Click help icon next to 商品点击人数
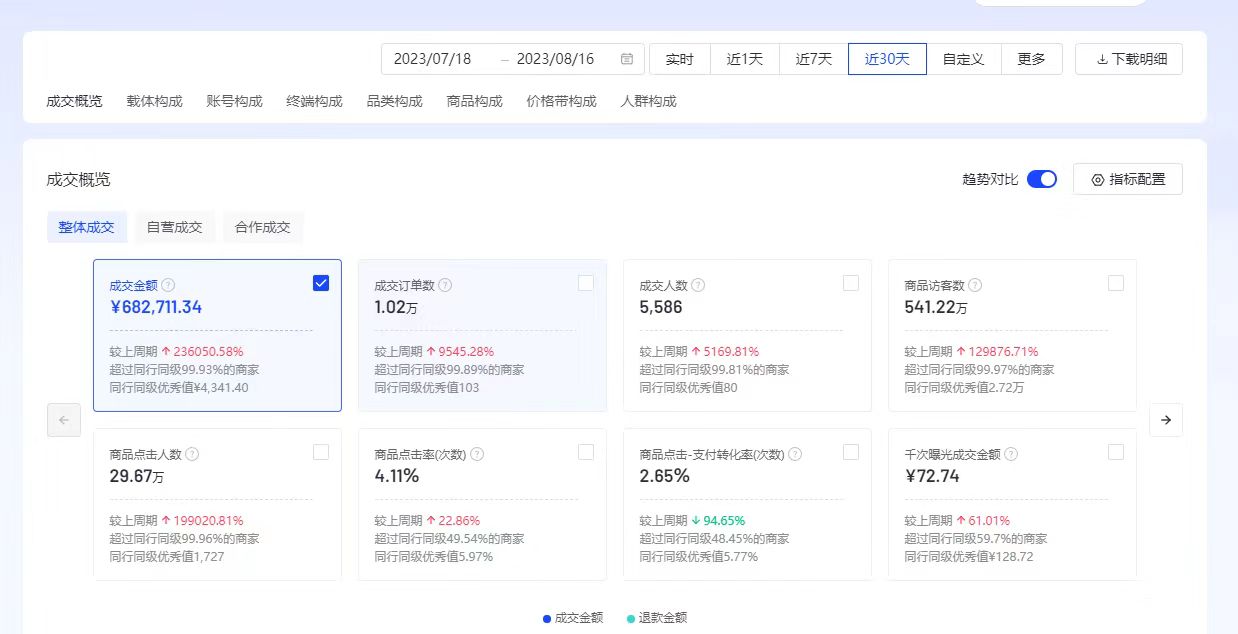Image resolution: width=1238 pixels, height=634 pixels. coord(192,454)
